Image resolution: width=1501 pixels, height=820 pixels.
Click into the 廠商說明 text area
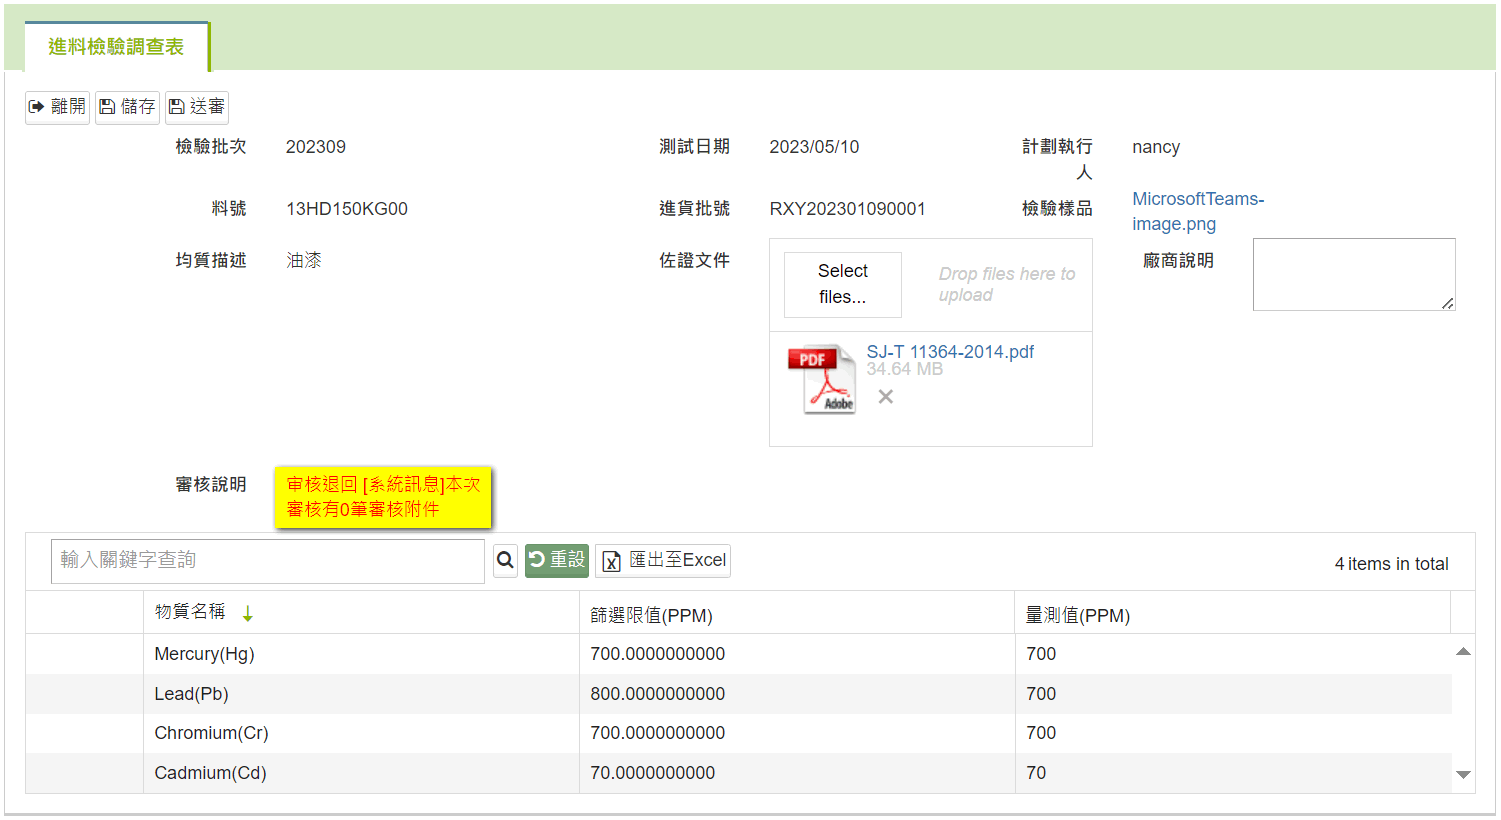(x=1354, y=274)
